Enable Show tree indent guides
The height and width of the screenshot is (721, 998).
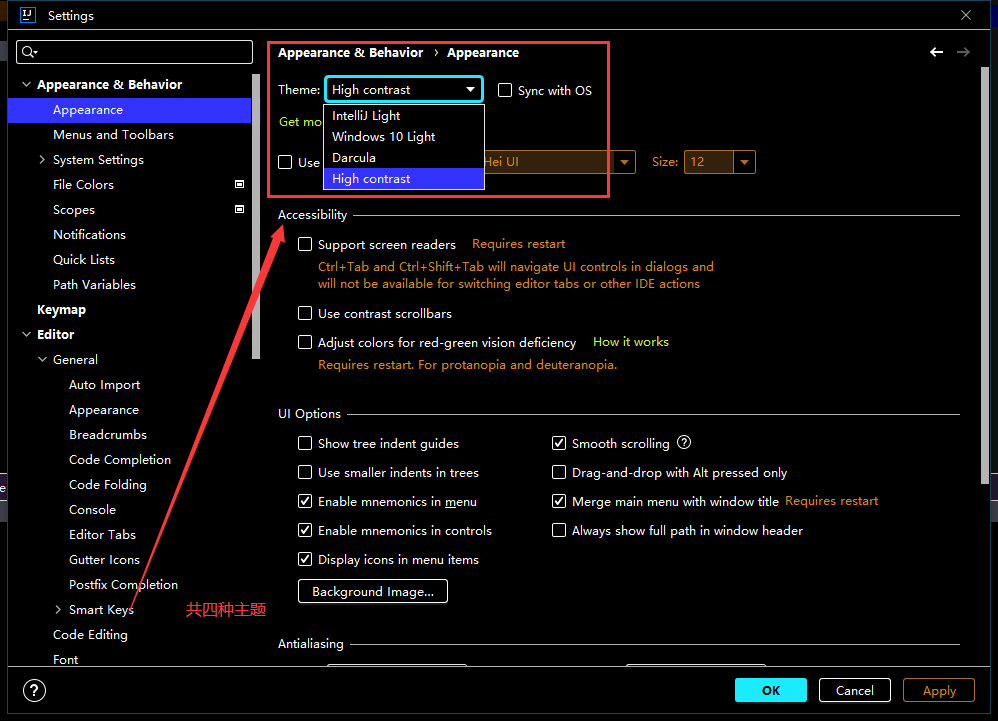click(x=305, y=443)
